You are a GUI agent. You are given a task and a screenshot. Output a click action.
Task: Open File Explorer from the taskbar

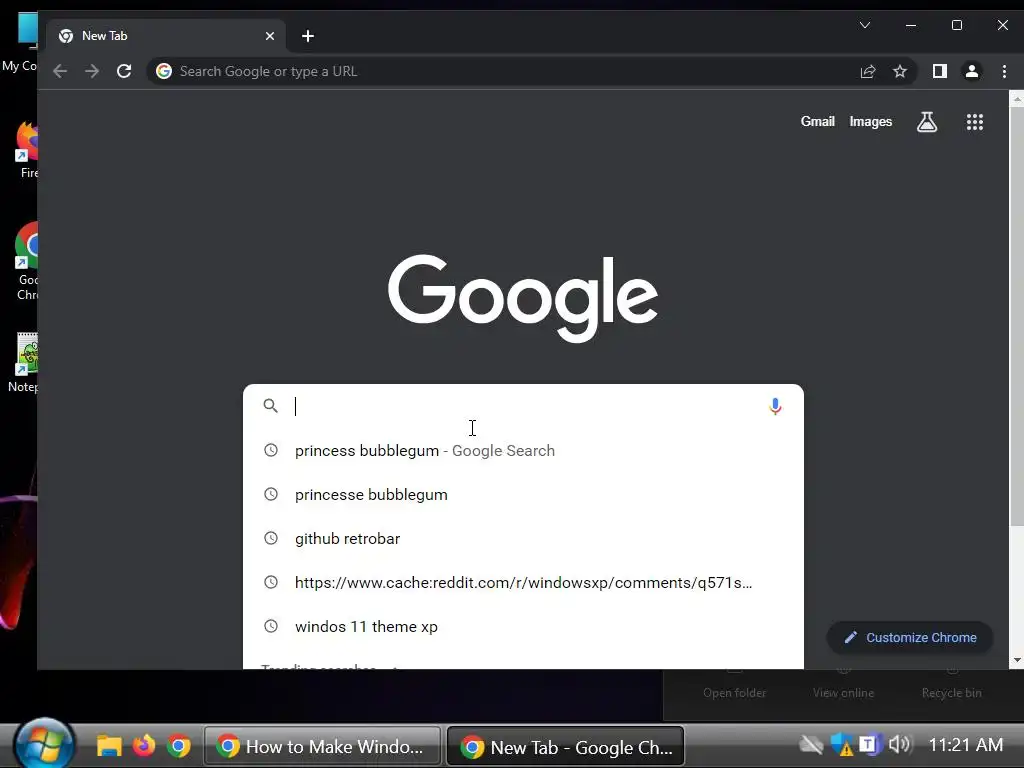[109, 746]
